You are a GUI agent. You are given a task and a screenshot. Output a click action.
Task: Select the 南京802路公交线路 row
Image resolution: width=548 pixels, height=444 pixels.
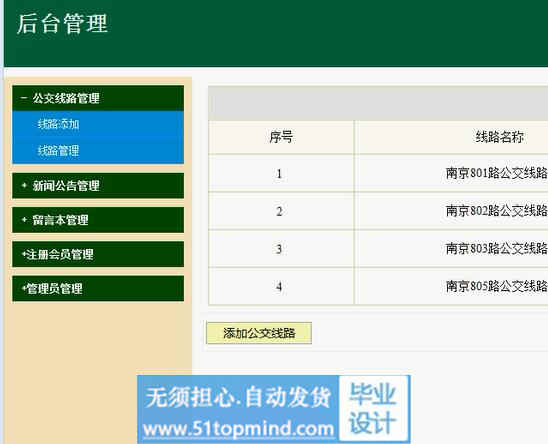click(x=378, y=211)
